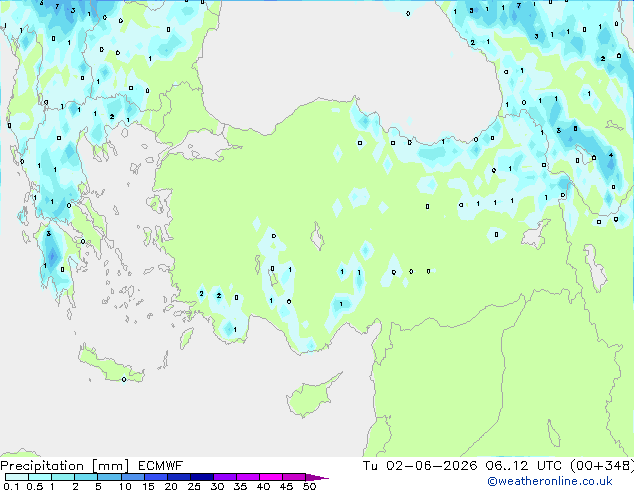Click the '0.1' legend scale label
Viewport: 634px width, 490px height.
11,486
